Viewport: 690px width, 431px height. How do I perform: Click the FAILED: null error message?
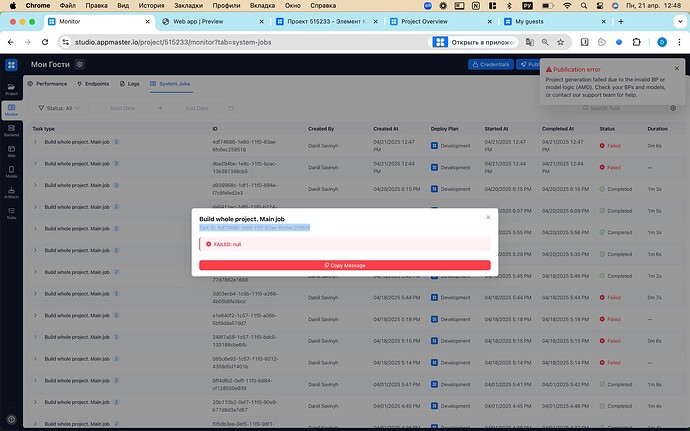click(x=345, y=244)
